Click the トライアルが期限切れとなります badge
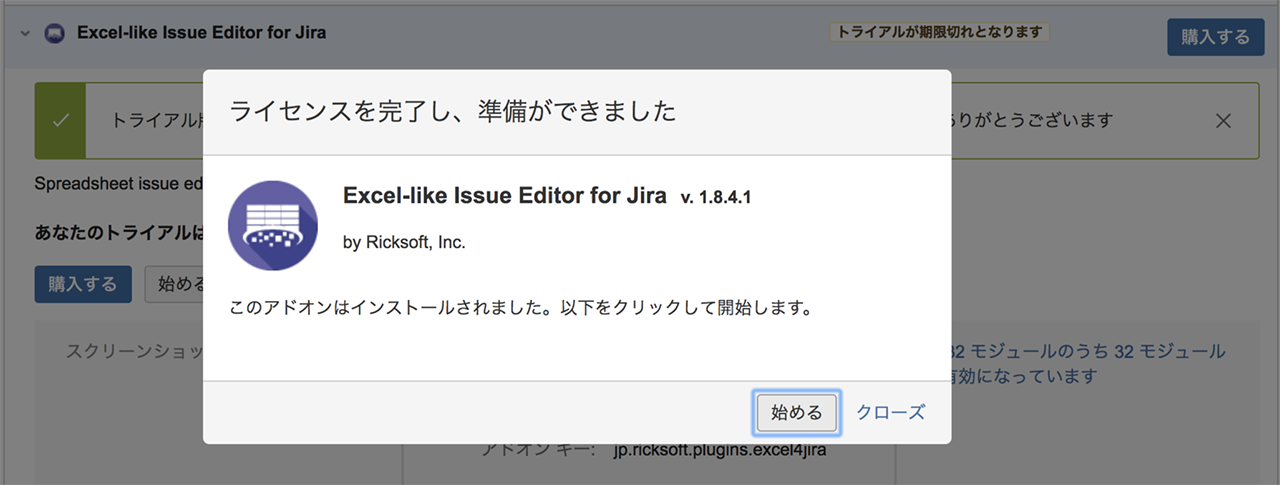Image resolution: width=1280 pixels, height=485 pixels. click(x=940, y=33)
